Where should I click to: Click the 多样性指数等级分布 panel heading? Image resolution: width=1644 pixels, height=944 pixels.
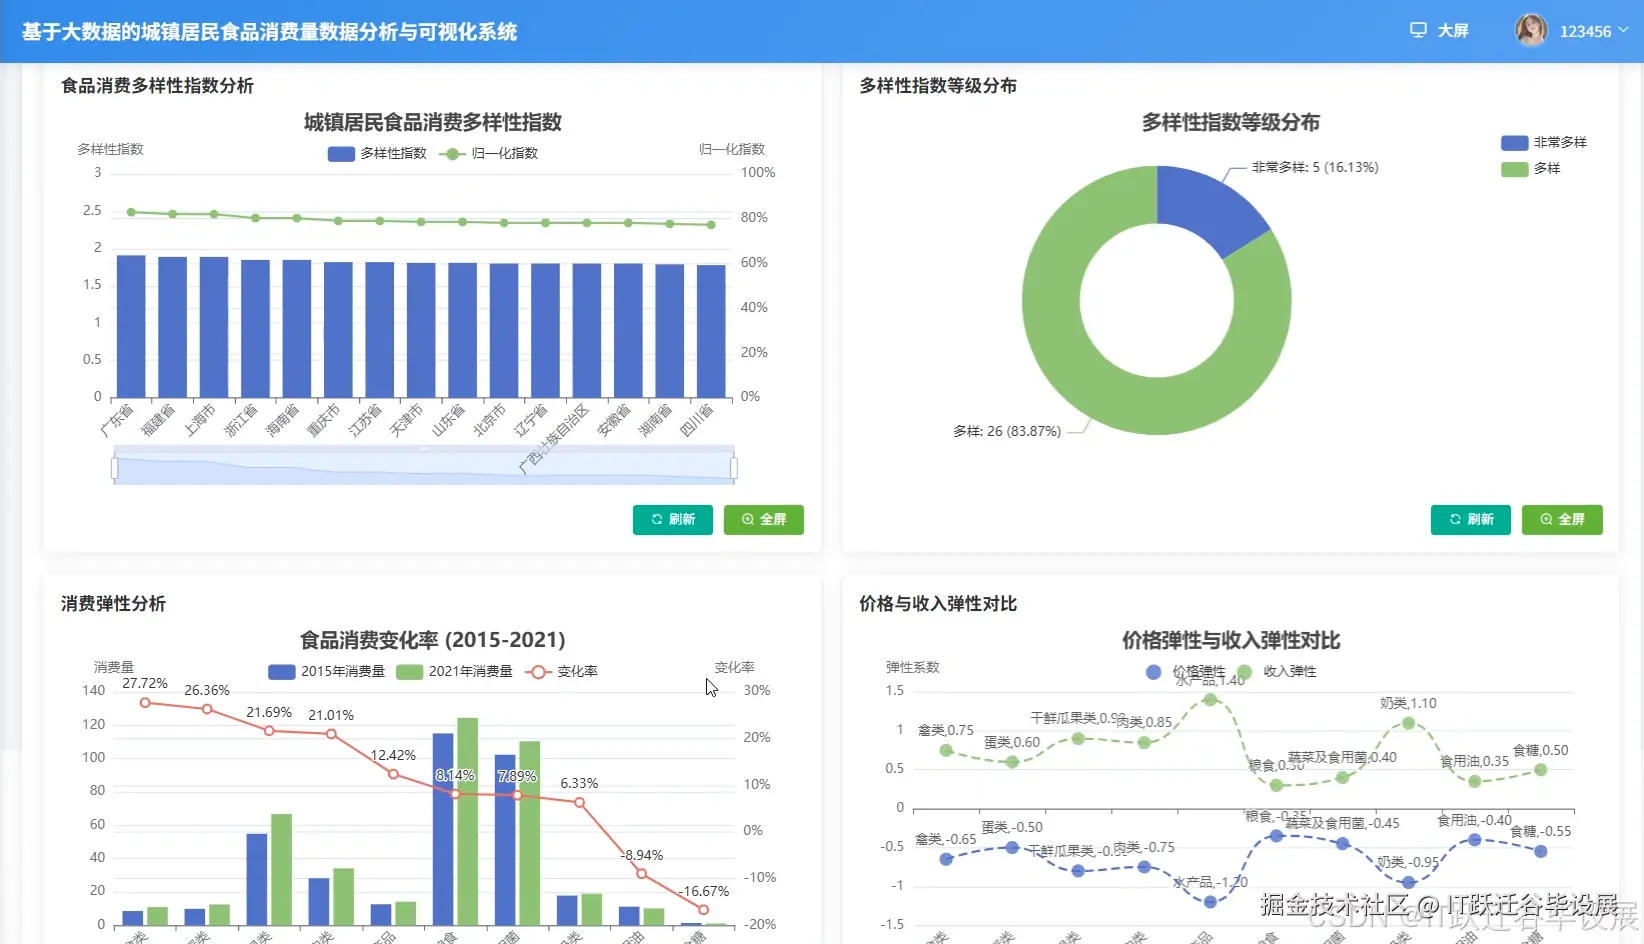[x=938, y=86]
